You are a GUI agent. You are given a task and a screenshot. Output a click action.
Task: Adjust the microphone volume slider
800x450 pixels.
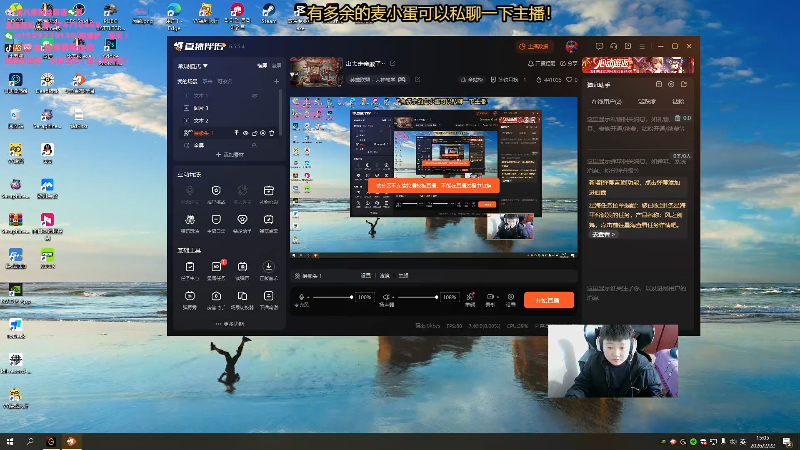coord(333,297)
